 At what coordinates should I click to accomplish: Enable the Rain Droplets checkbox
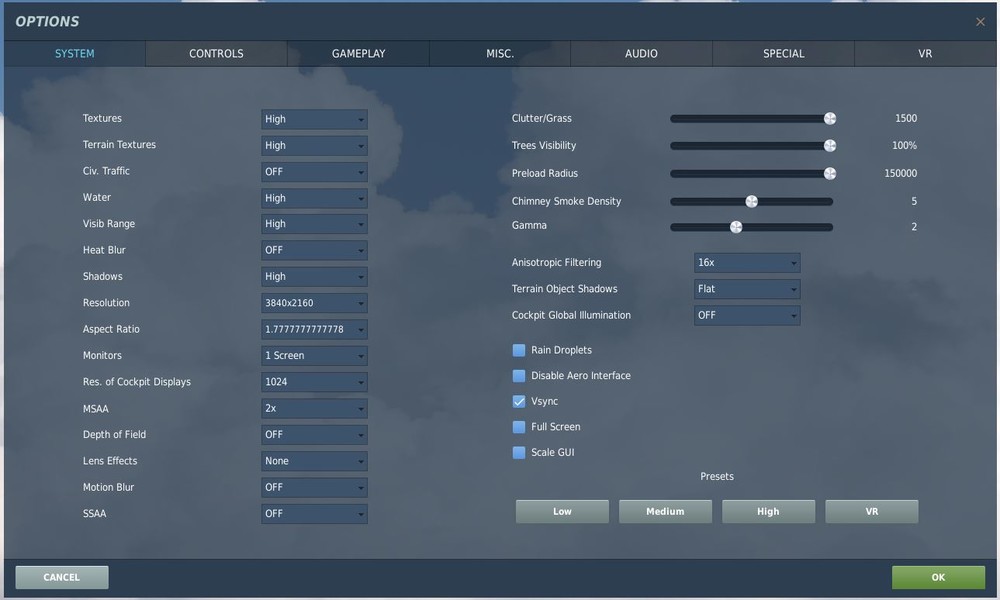click(x=518, y=350)
